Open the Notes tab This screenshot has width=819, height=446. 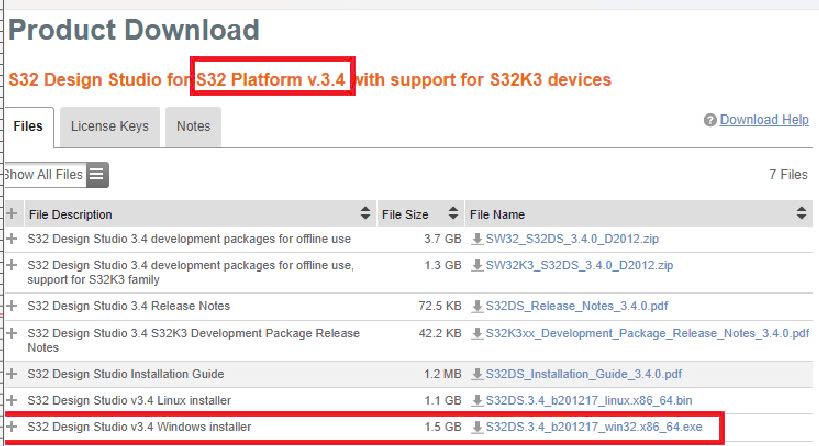click(193, 126)
